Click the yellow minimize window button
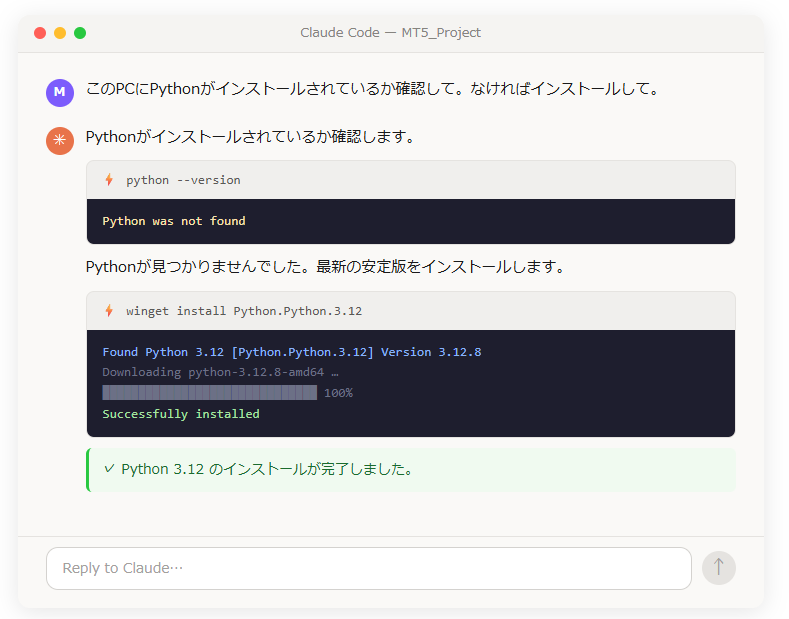This screenshot has width=789, height=619. [60, 33]
